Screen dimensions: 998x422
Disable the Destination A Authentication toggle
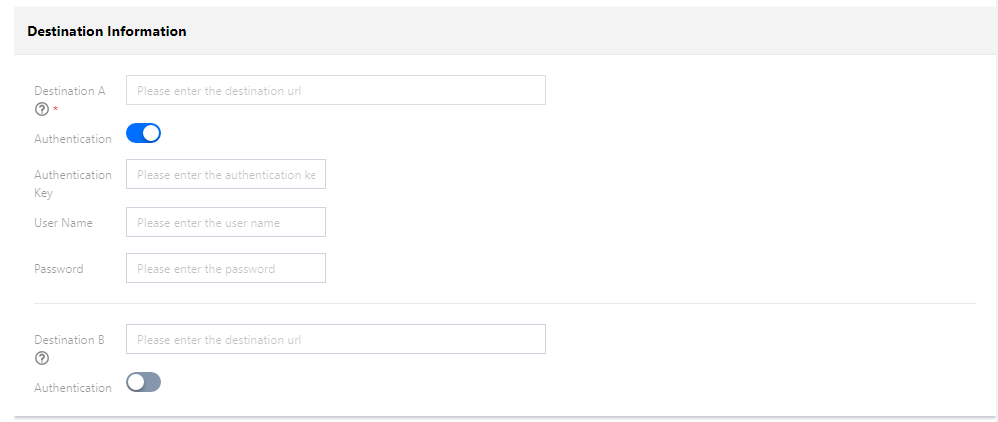tap(143, 133)
